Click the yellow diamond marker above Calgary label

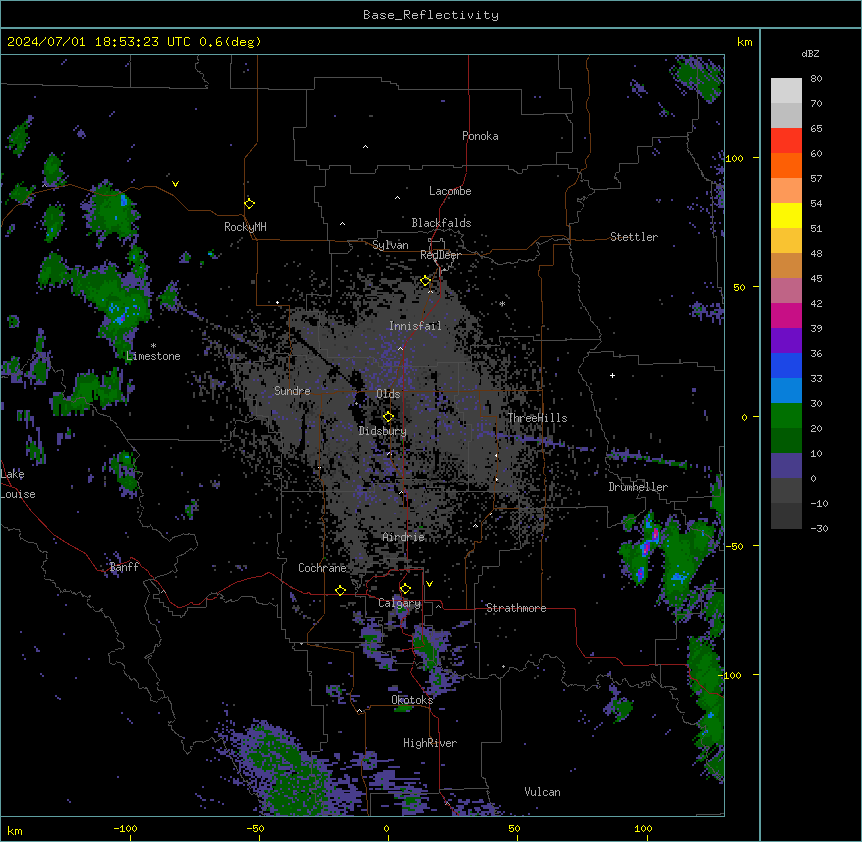(405, 589)
